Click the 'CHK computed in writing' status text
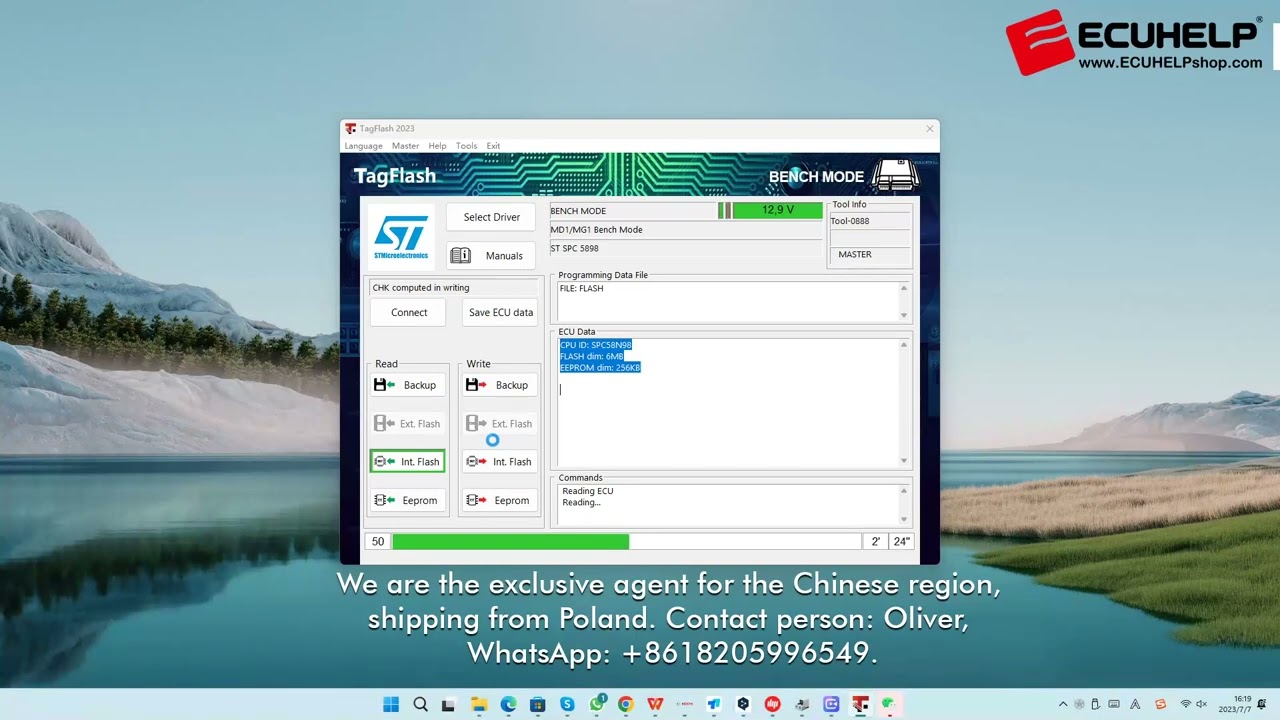The image size is (1280, 720). click(421, 288)
